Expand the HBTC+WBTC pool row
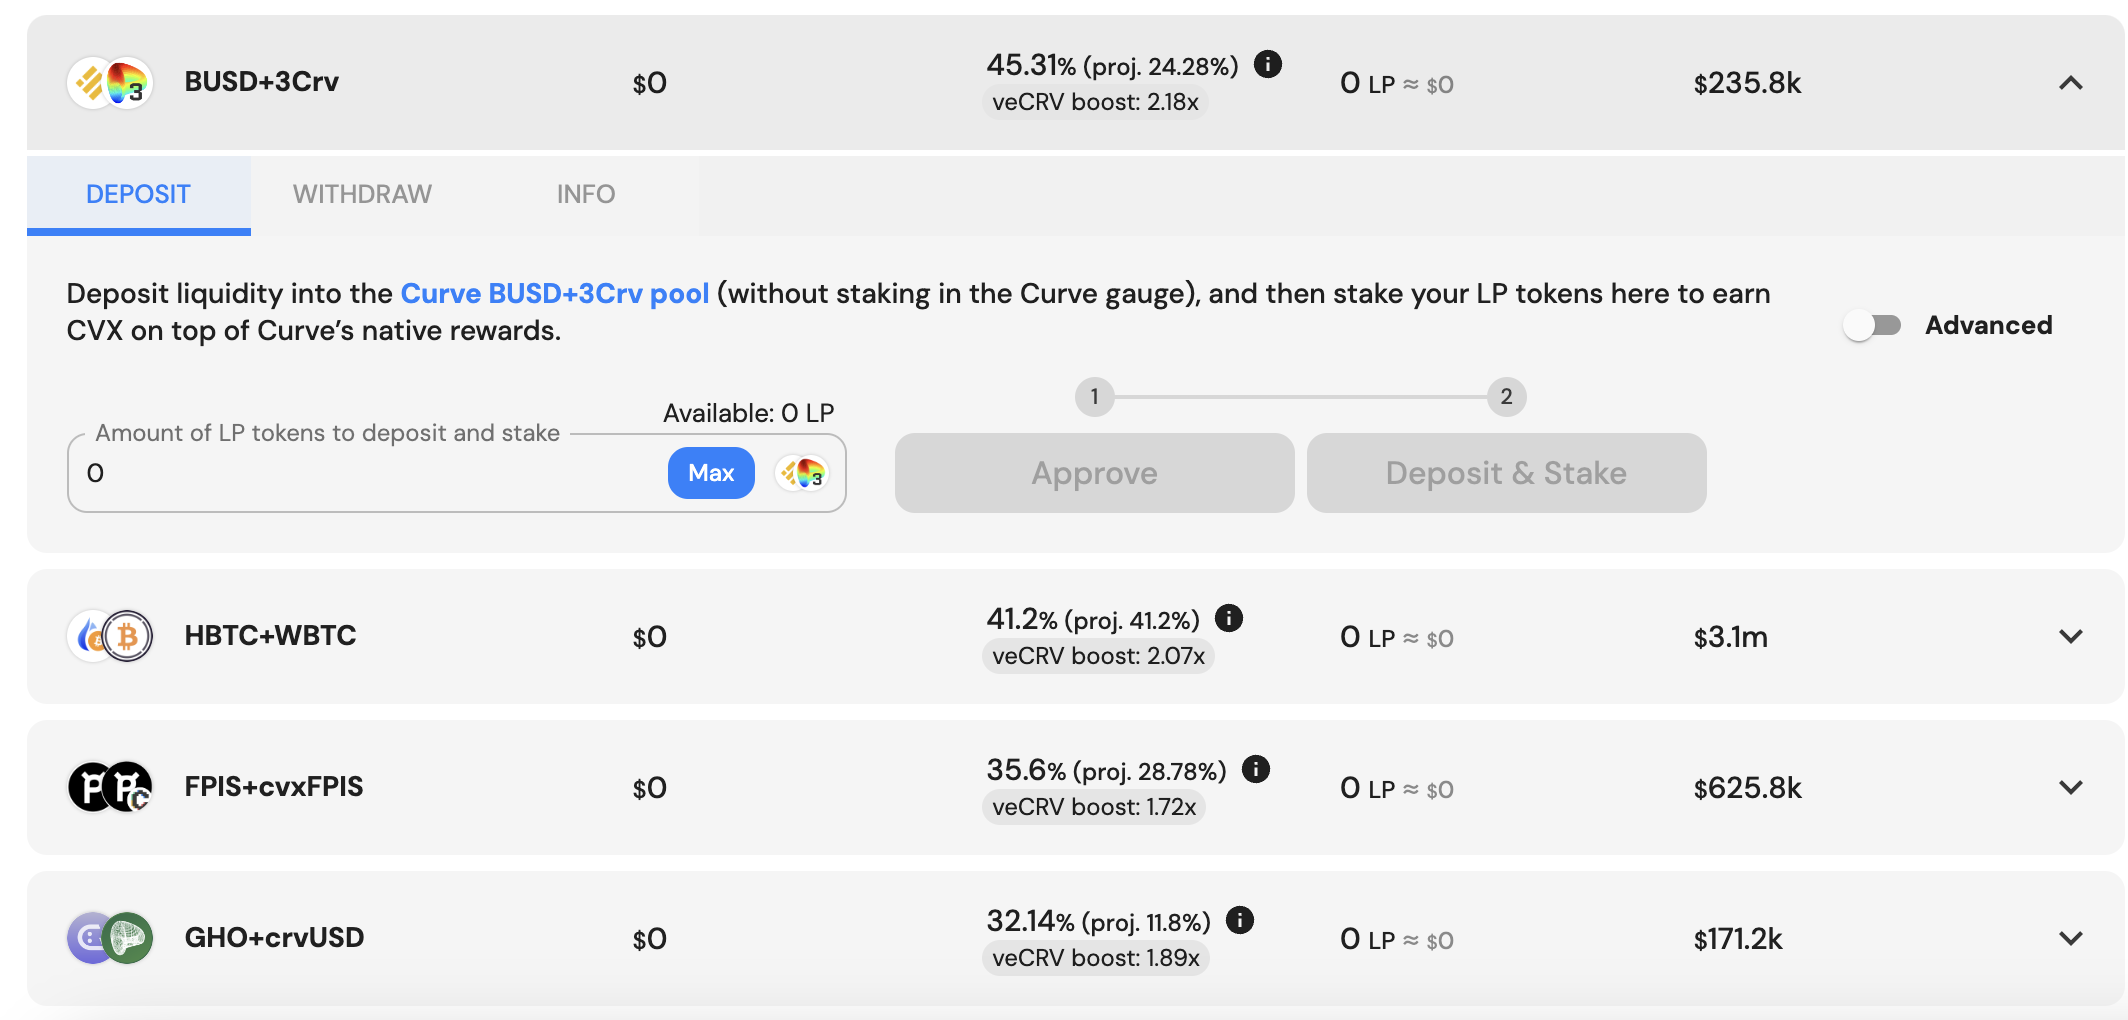The image size is (2128, 1020). click(2071, 636)
